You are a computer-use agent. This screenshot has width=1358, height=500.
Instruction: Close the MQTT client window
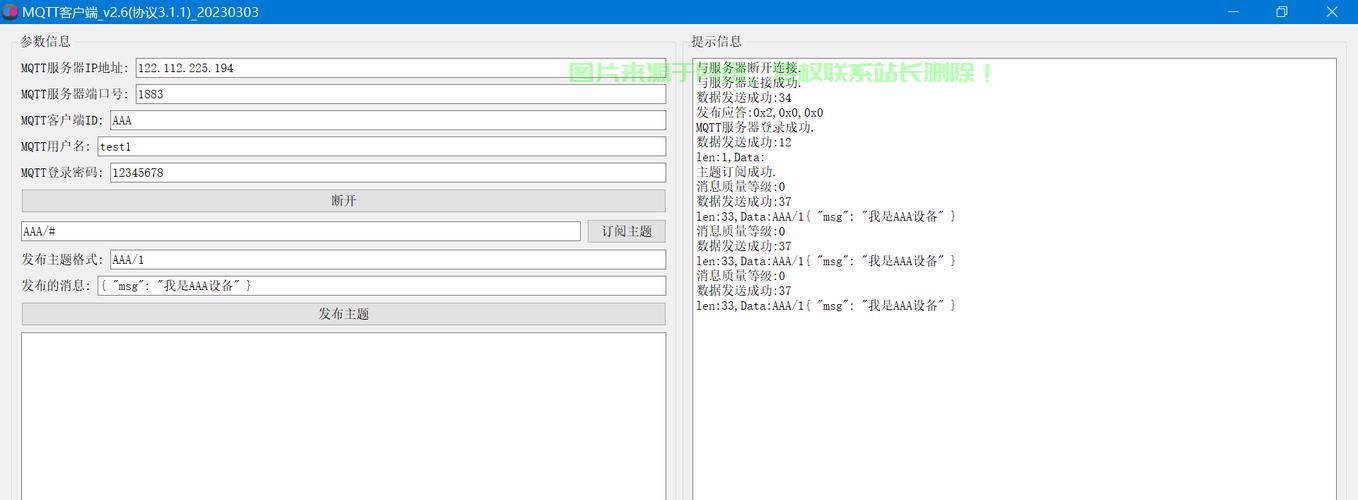(1332, 12)
